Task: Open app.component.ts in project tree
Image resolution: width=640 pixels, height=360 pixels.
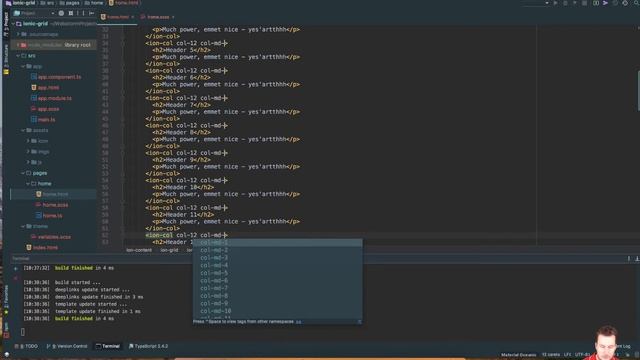Action: point(59,77)
